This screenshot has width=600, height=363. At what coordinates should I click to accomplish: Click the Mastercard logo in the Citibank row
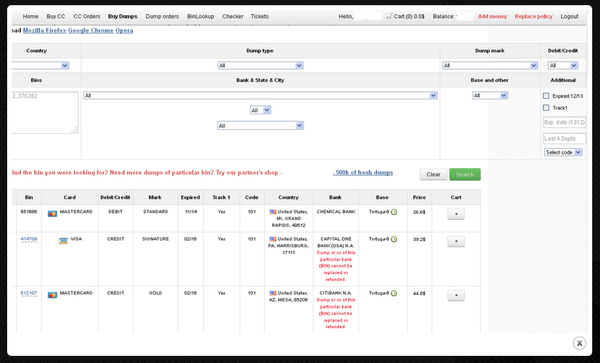[52, 295]
